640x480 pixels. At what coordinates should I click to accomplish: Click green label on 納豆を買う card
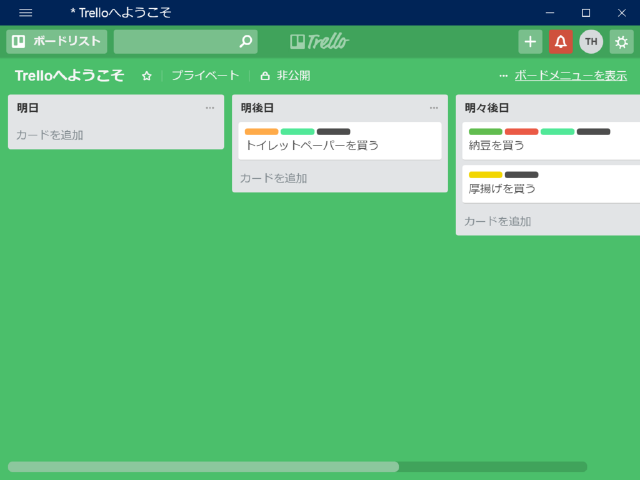tap(486, 131)
